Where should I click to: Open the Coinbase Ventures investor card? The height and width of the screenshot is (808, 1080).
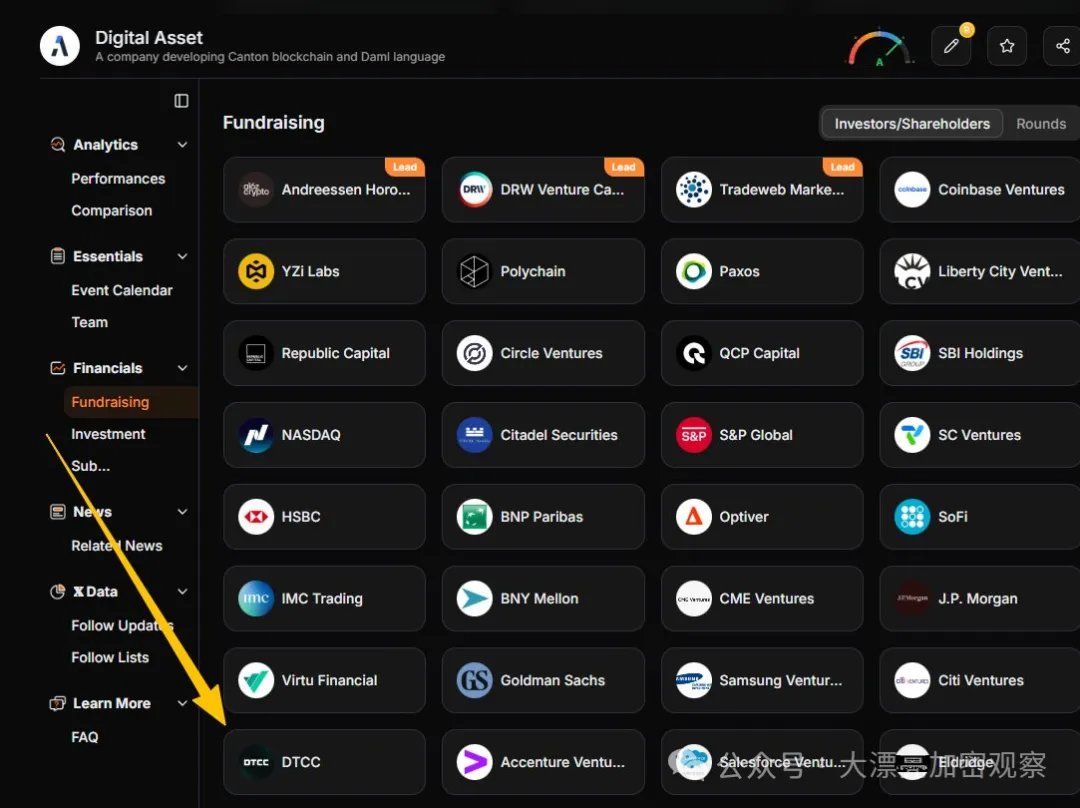979,189
